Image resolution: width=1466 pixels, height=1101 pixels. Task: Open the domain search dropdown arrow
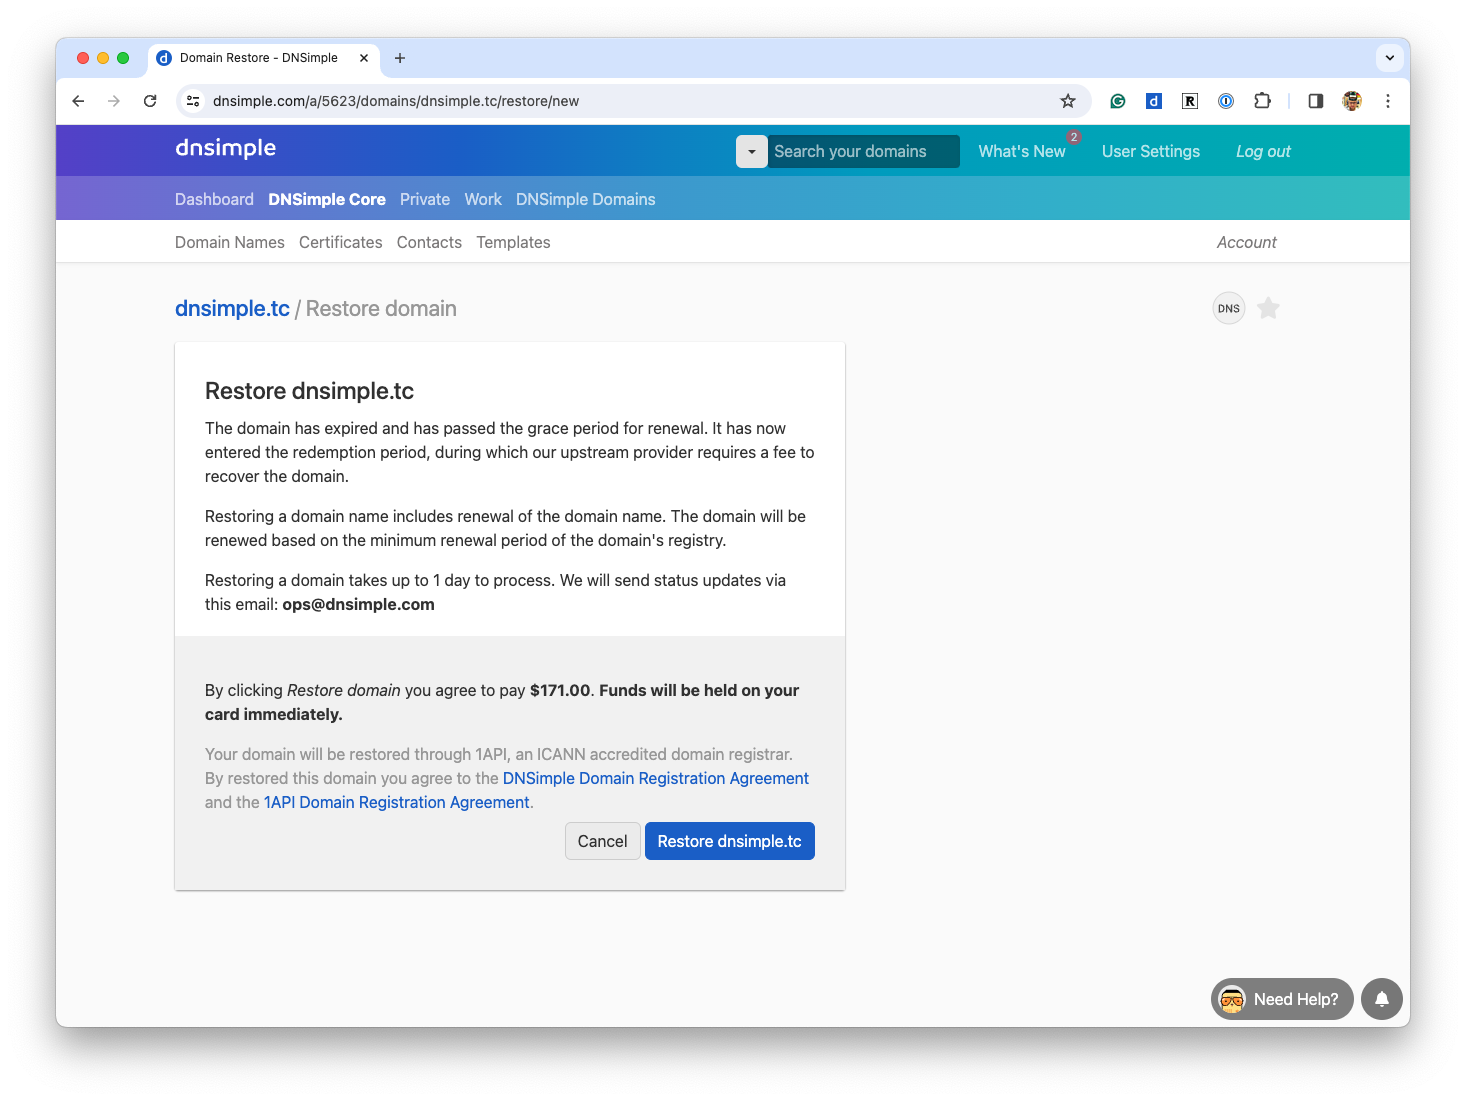pyautogui.click(x=752, y=151)
